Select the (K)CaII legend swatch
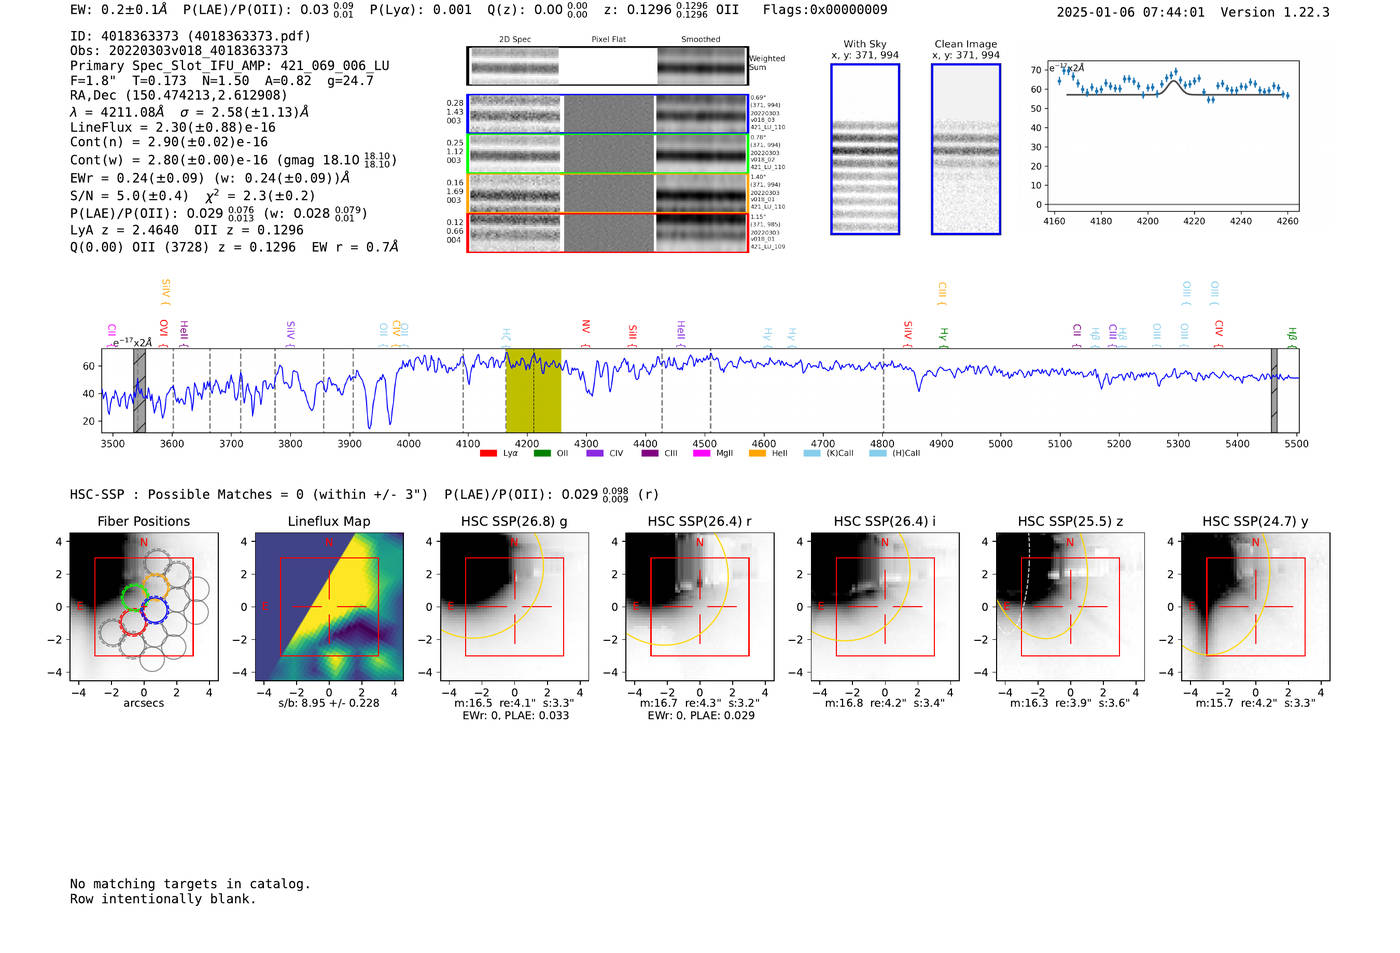The width and height of the screenshot is (1400, 953). pos(812,453)
